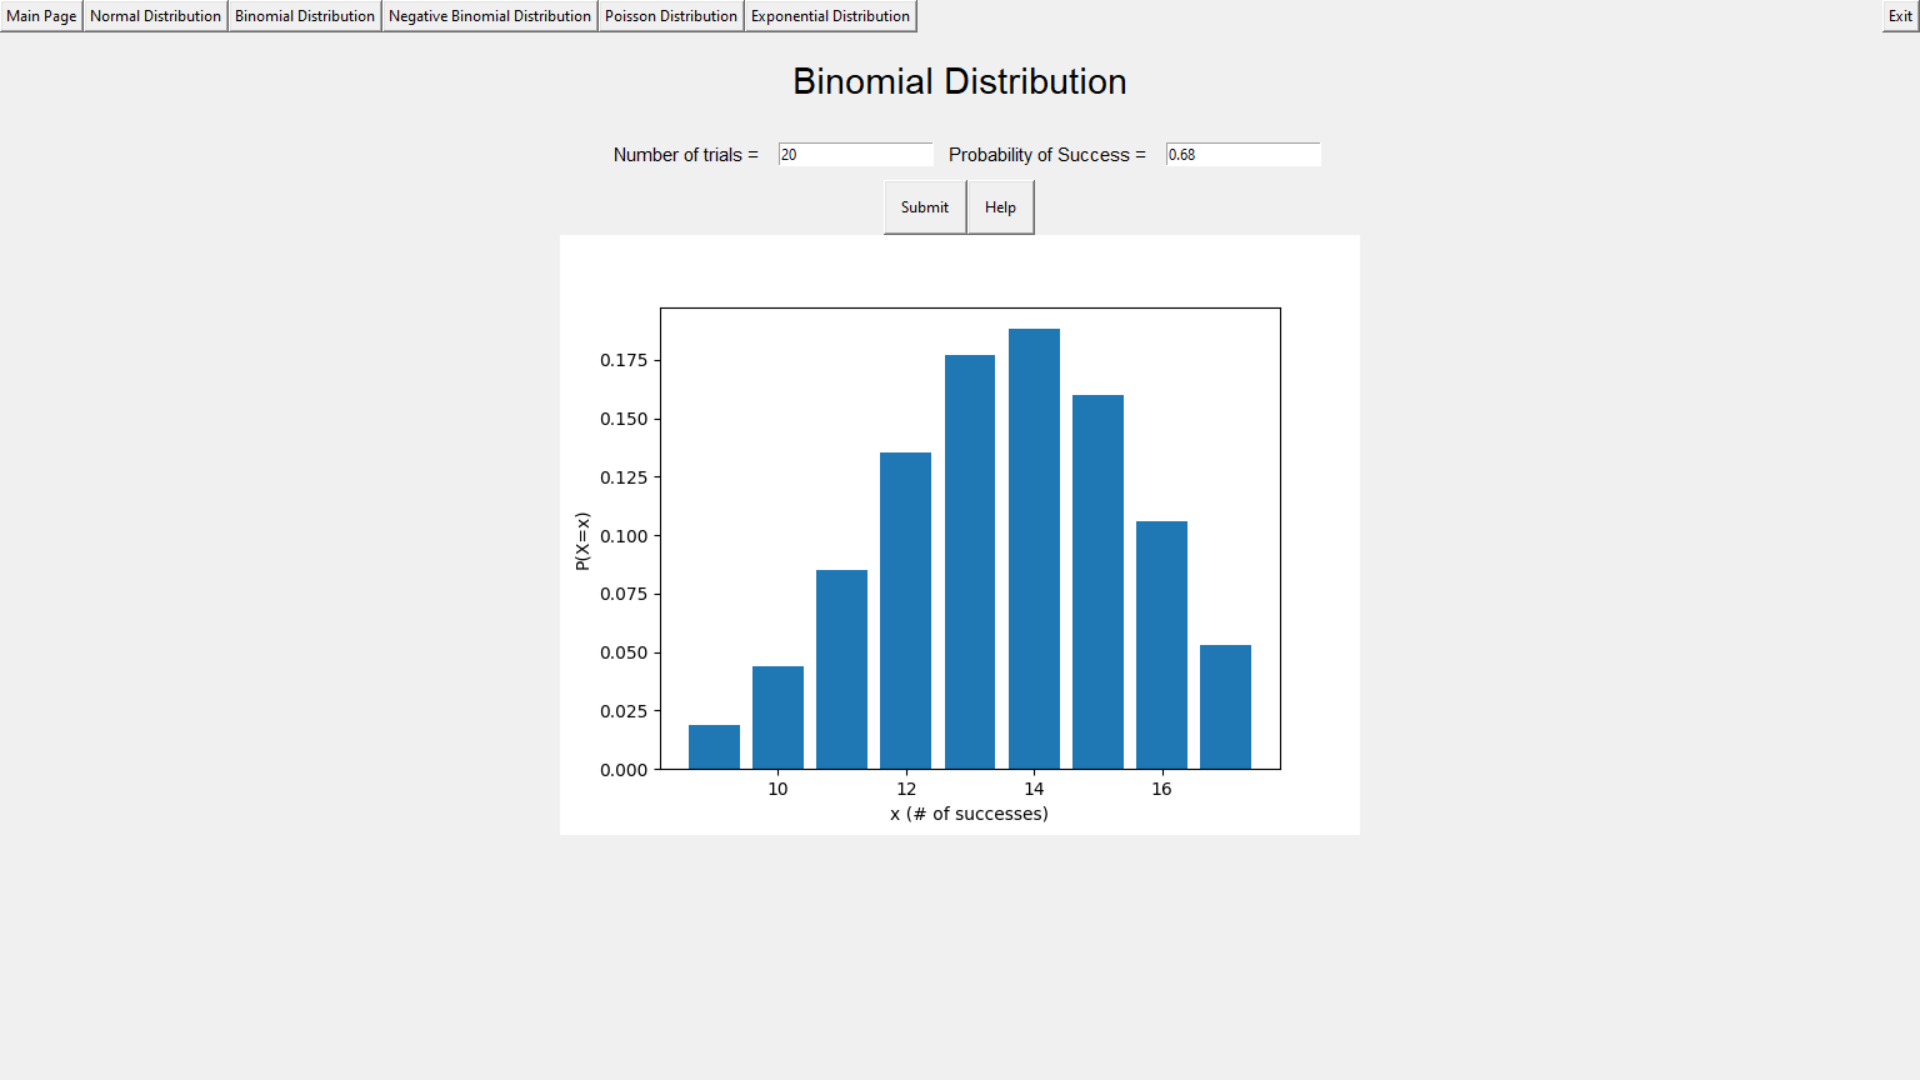
Task: Click the Submit button
Action: point(925,207)
